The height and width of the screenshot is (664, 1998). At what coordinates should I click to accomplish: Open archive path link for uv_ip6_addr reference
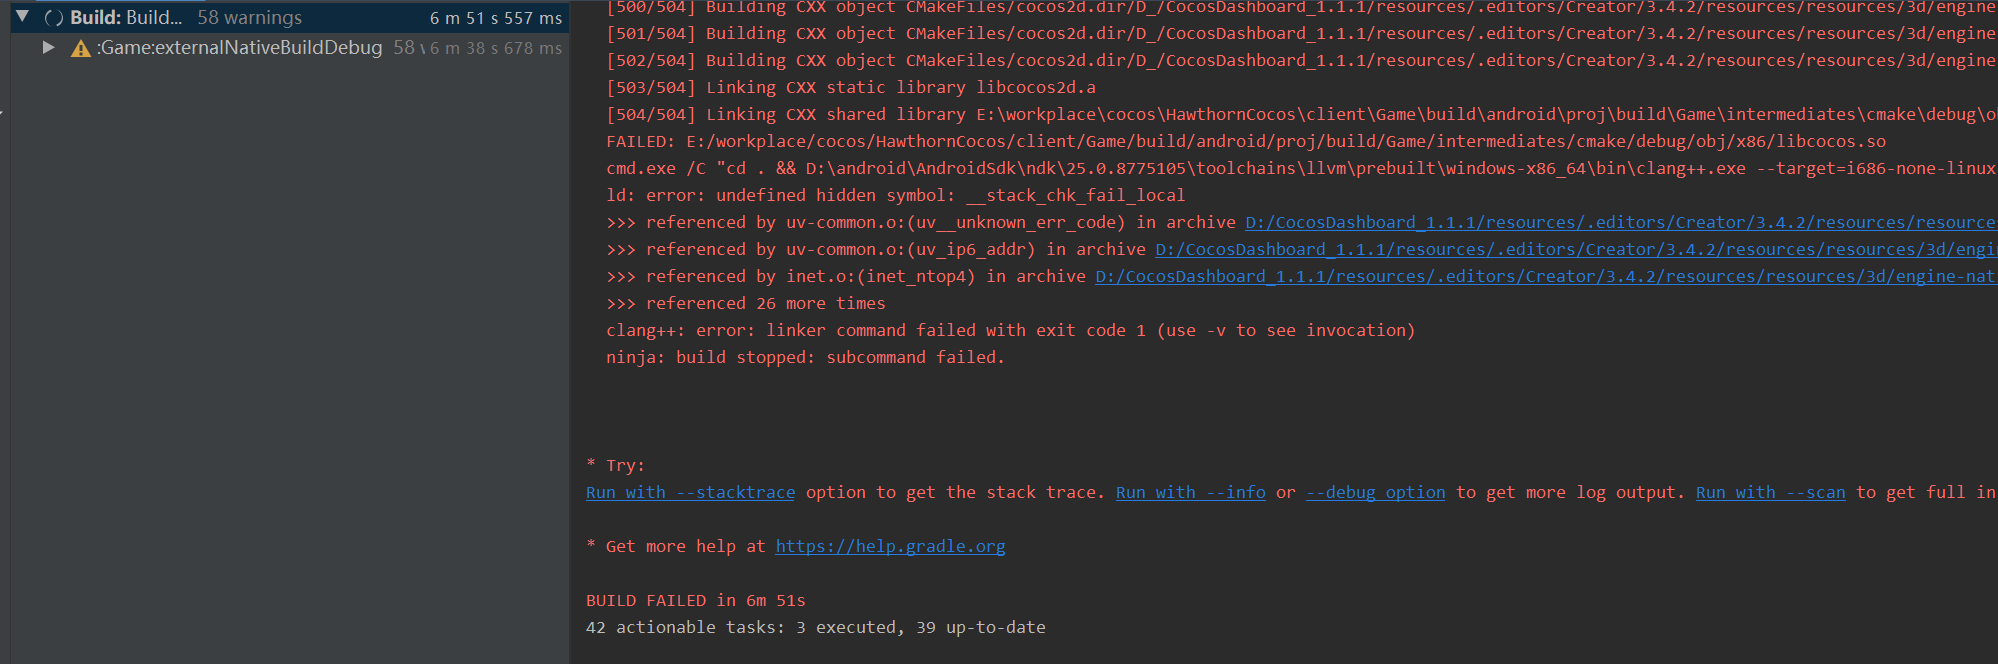point(1575,249)
